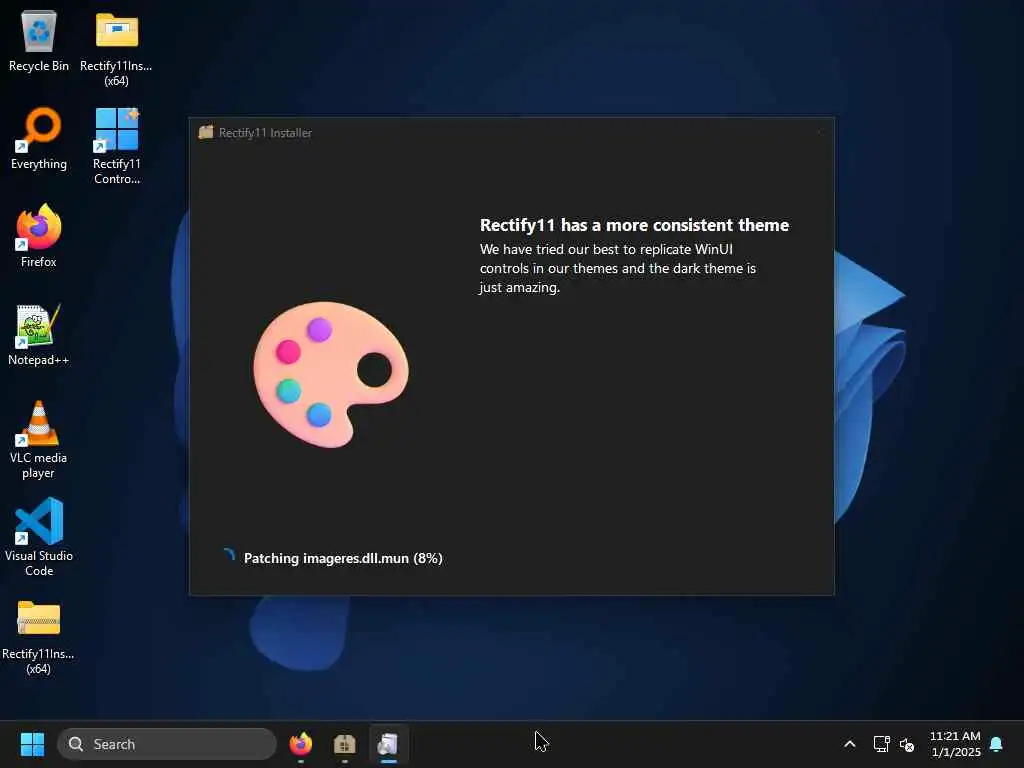Open the Visual Studio Code shortcut
Screen dimensions: 1024x768
tap(39, 537)
